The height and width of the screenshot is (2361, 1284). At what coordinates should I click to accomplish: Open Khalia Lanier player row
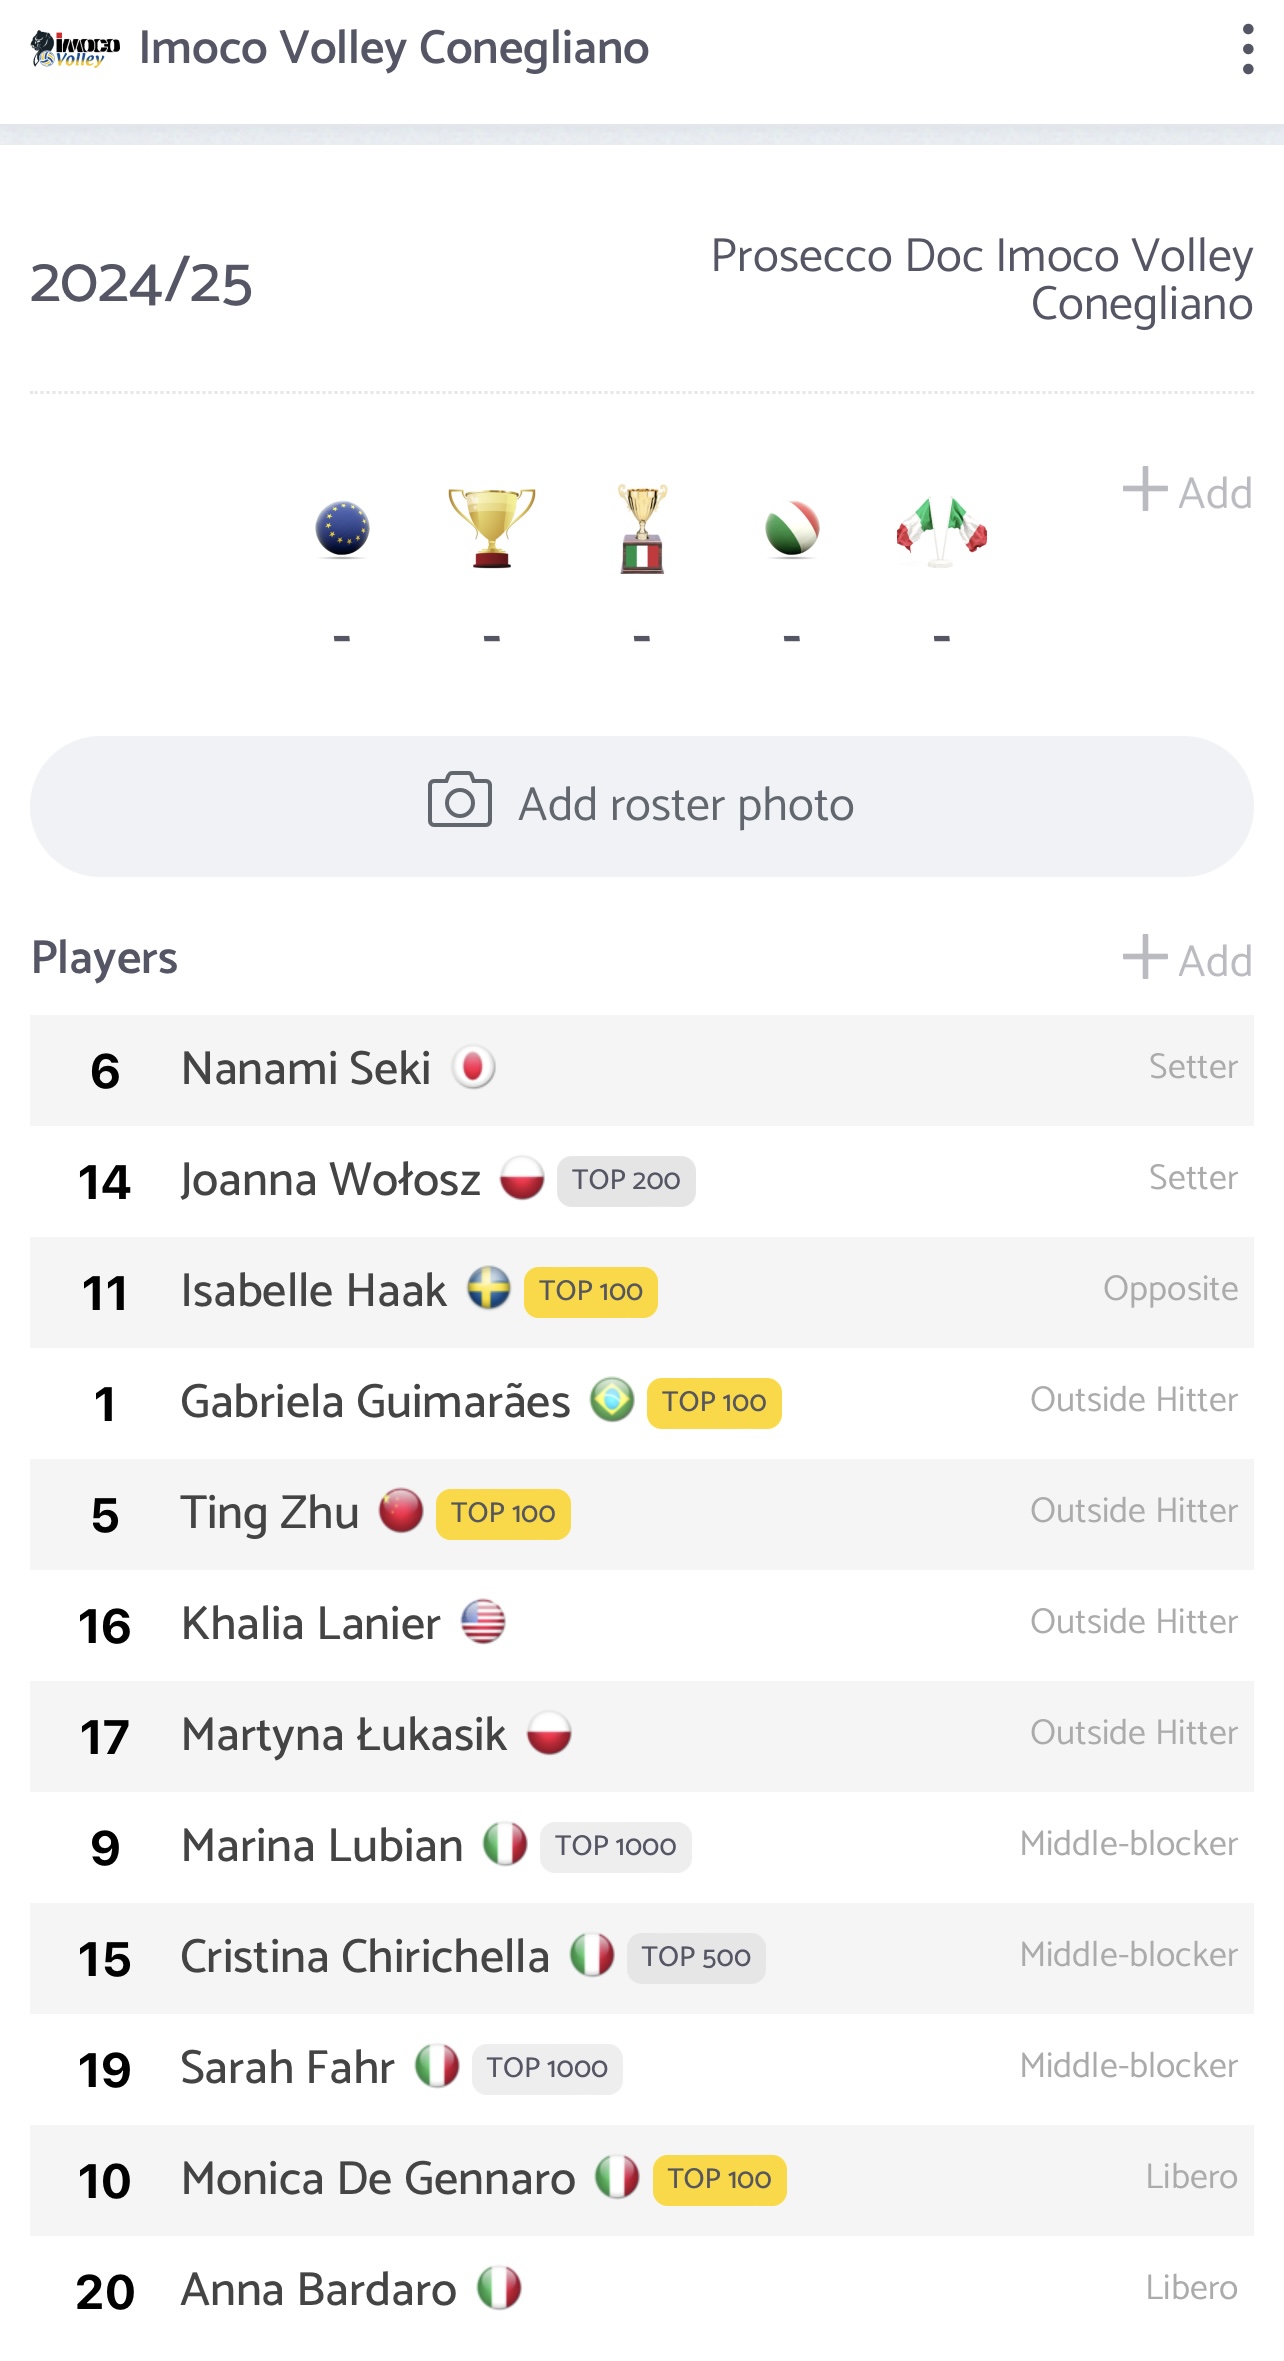click(x=642, y=1625)
